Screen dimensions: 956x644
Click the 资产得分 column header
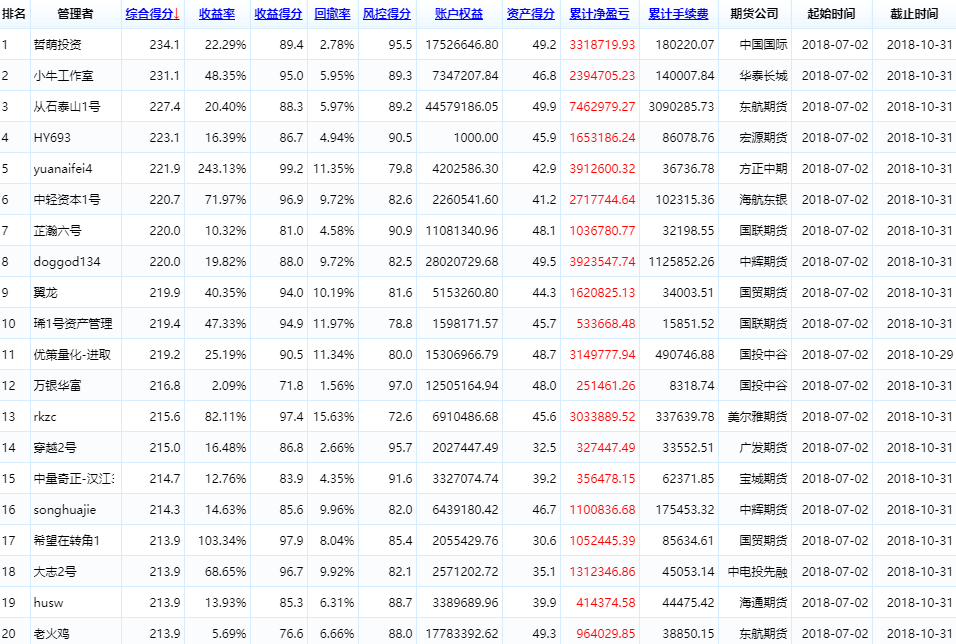tap(531, 14)
